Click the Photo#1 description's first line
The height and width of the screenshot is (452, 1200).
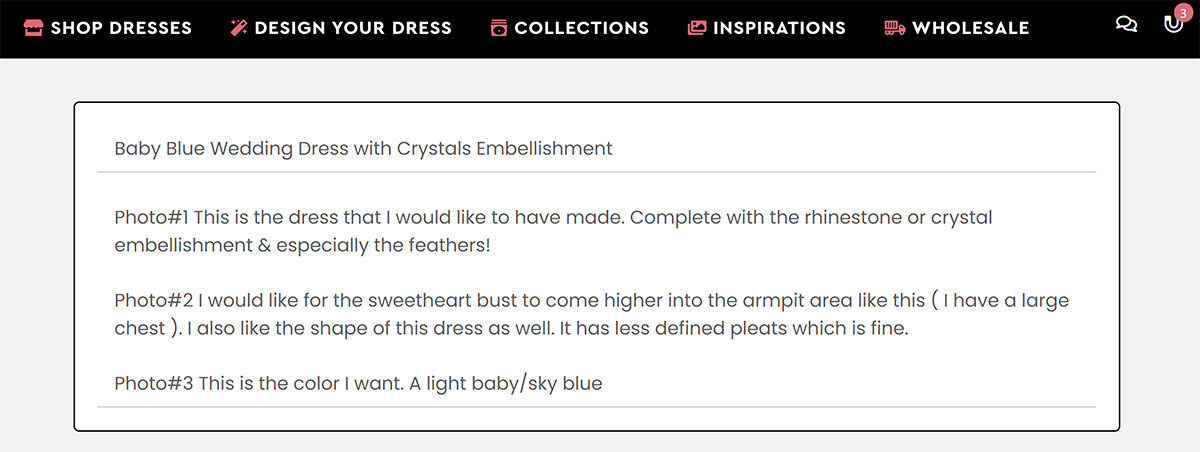click(x=553, y=217)
